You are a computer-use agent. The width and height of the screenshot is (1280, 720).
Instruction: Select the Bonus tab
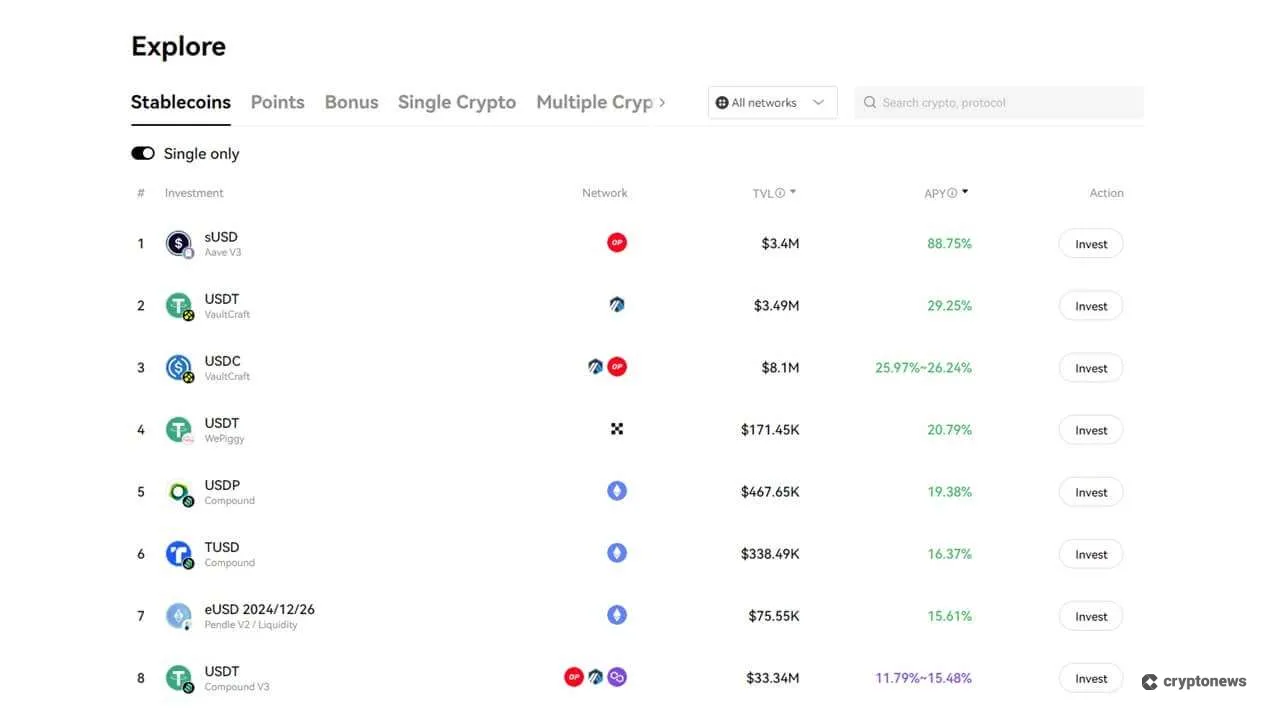351,102
